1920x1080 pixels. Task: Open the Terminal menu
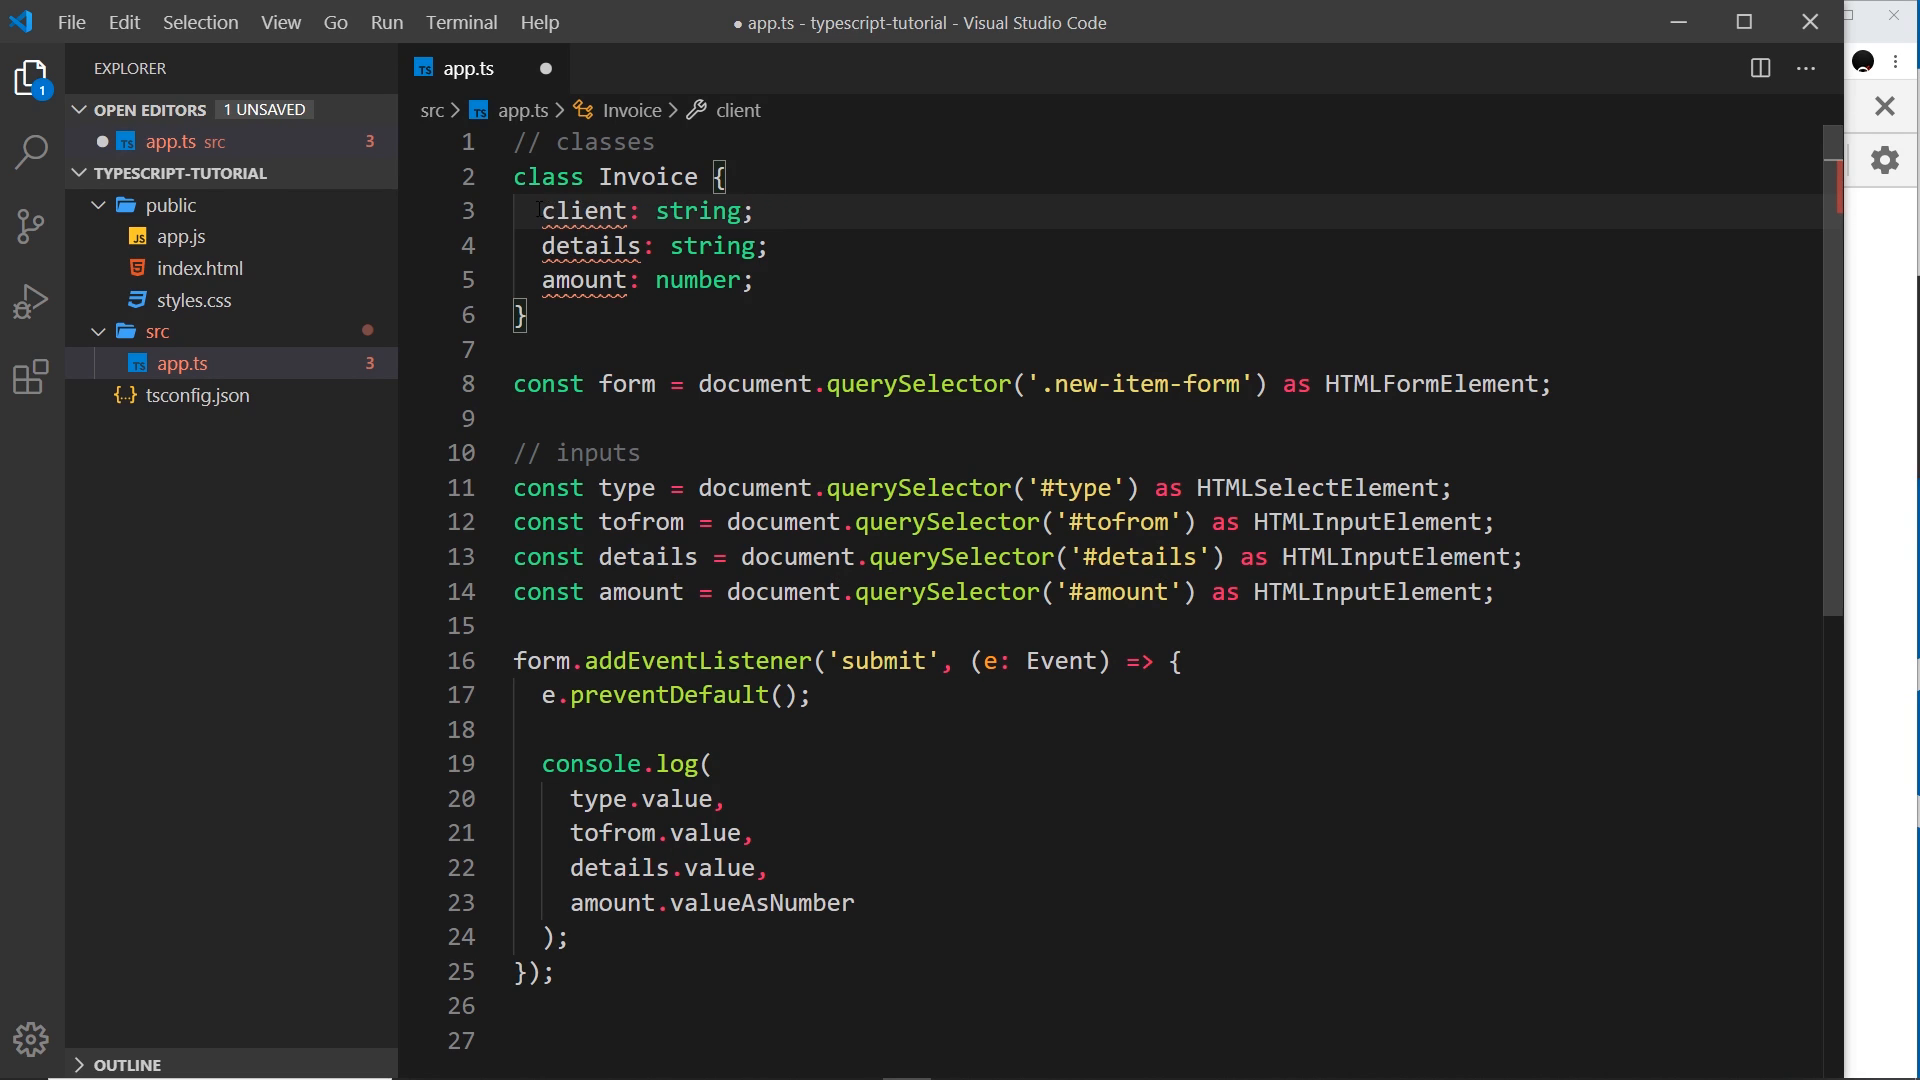pyautogui.click(x=461, y=22)
